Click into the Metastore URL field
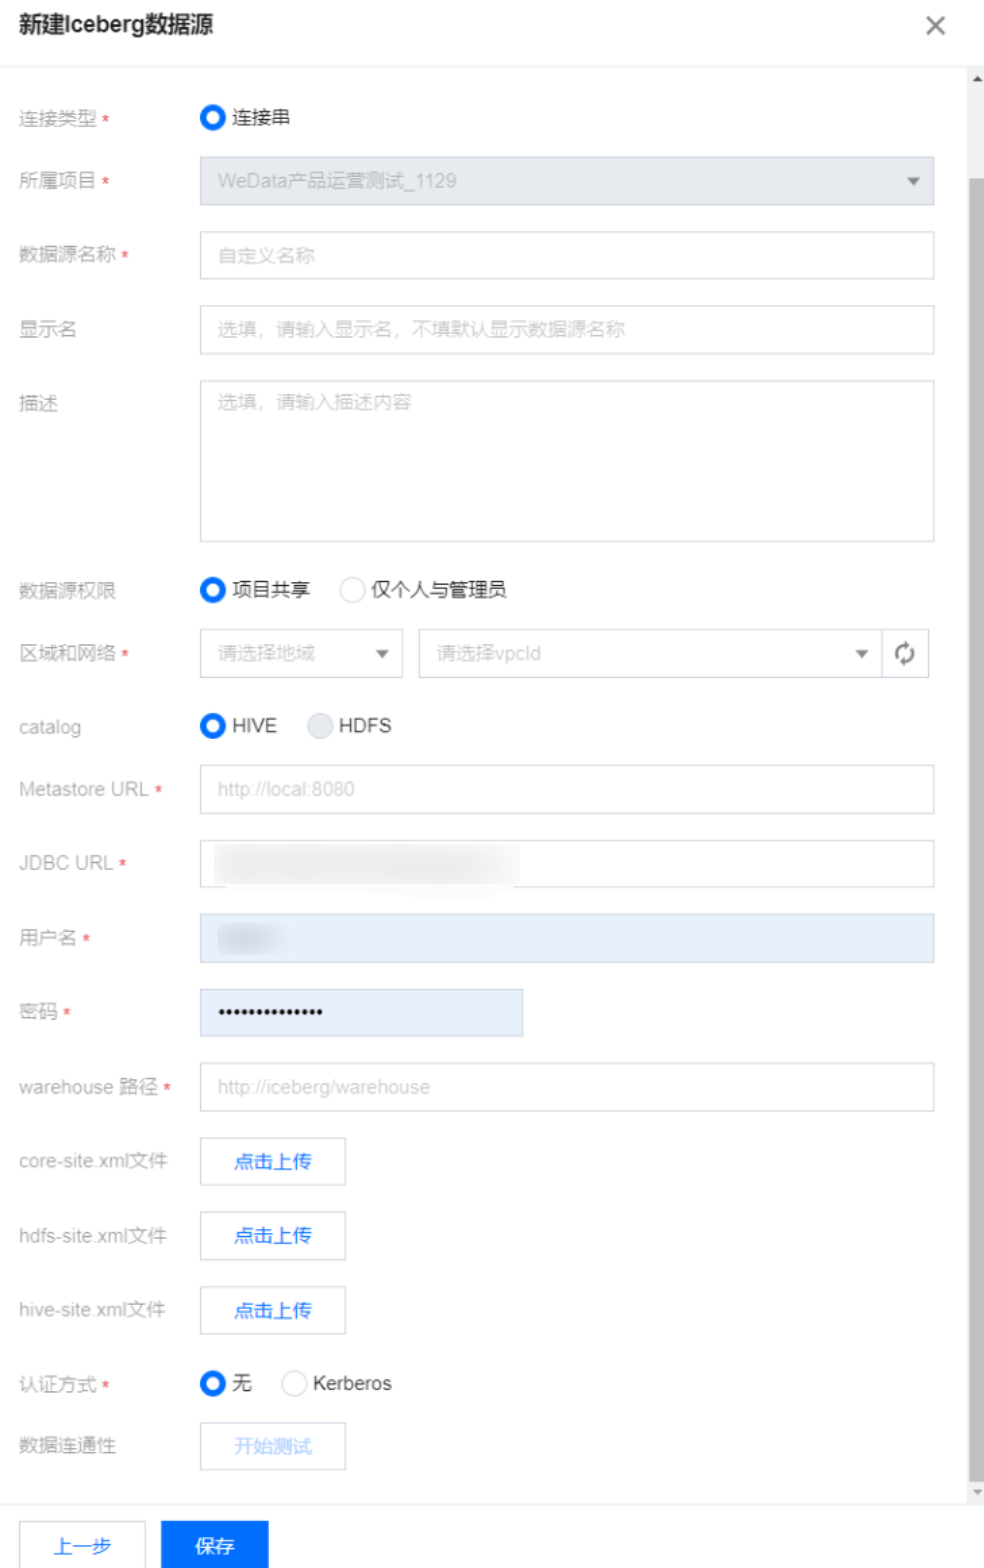Screen dimensions: 984x1568 566,789
